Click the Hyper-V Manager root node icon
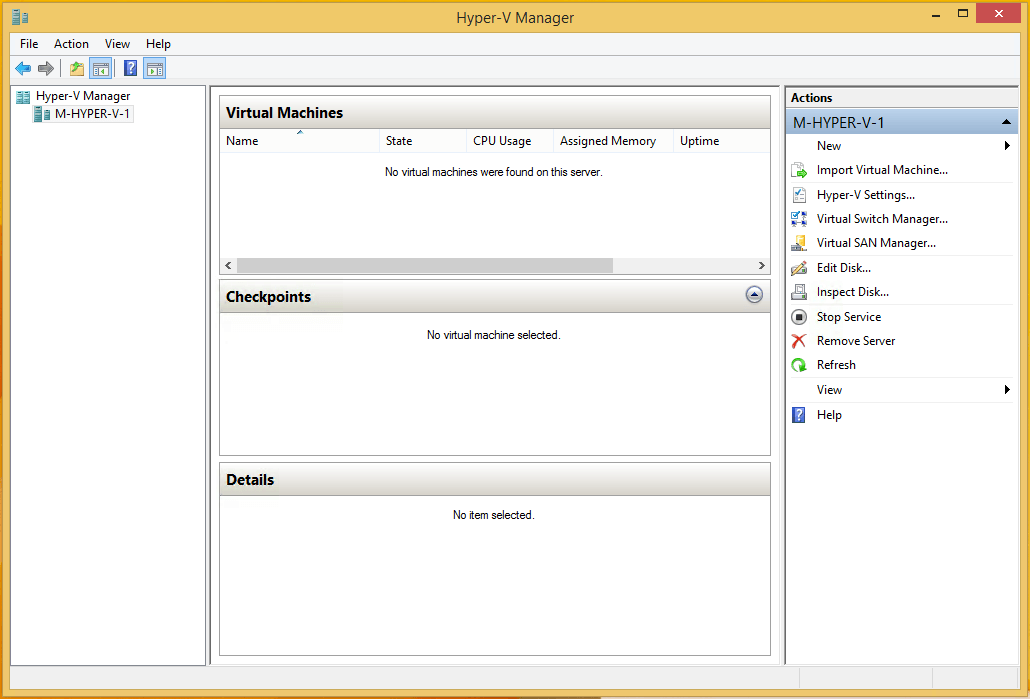Screen dimensions: 1030x699 coord(23,97)
